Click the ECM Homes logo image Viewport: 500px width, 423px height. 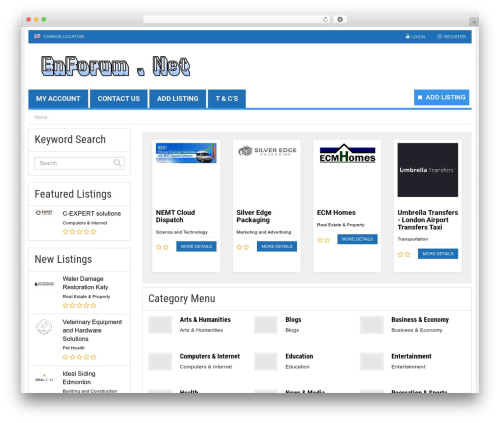(x=347, y=154)
